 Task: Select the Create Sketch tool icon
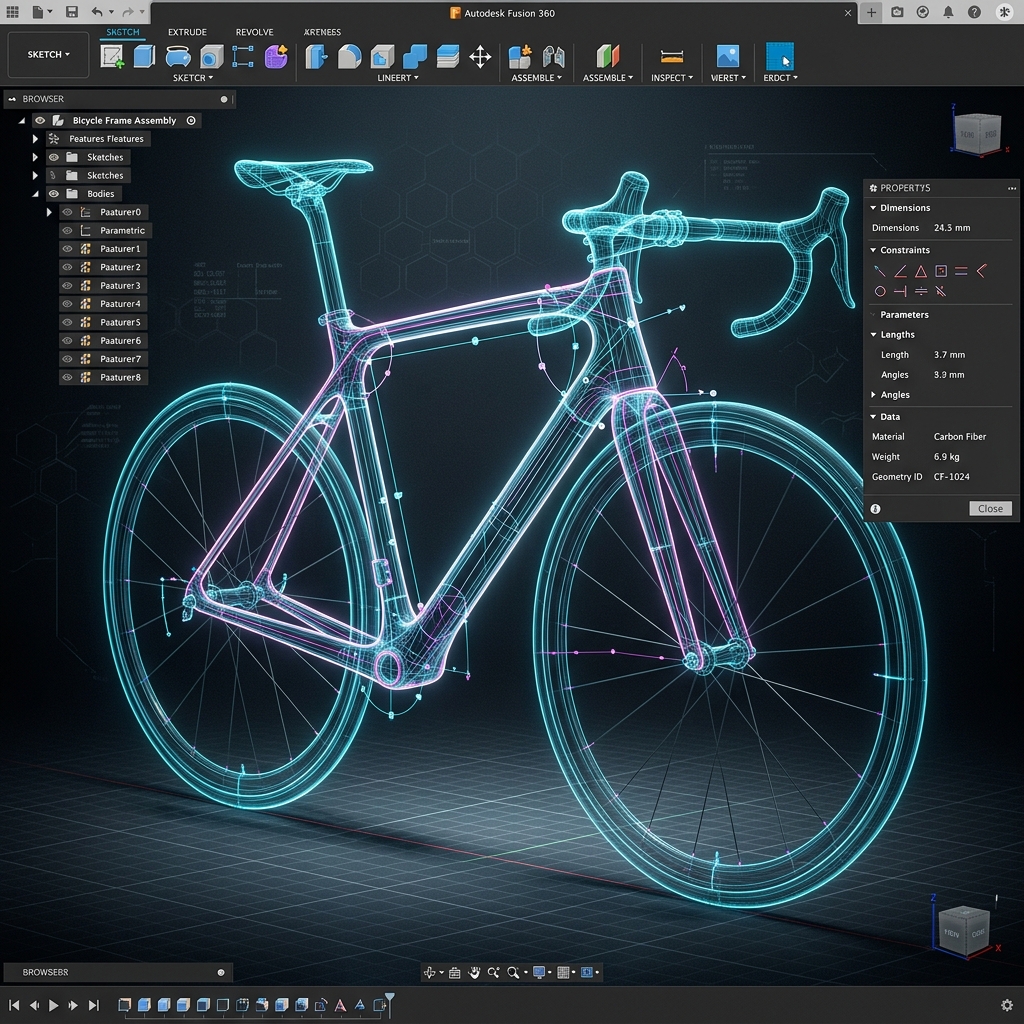(x=112, y=56)
